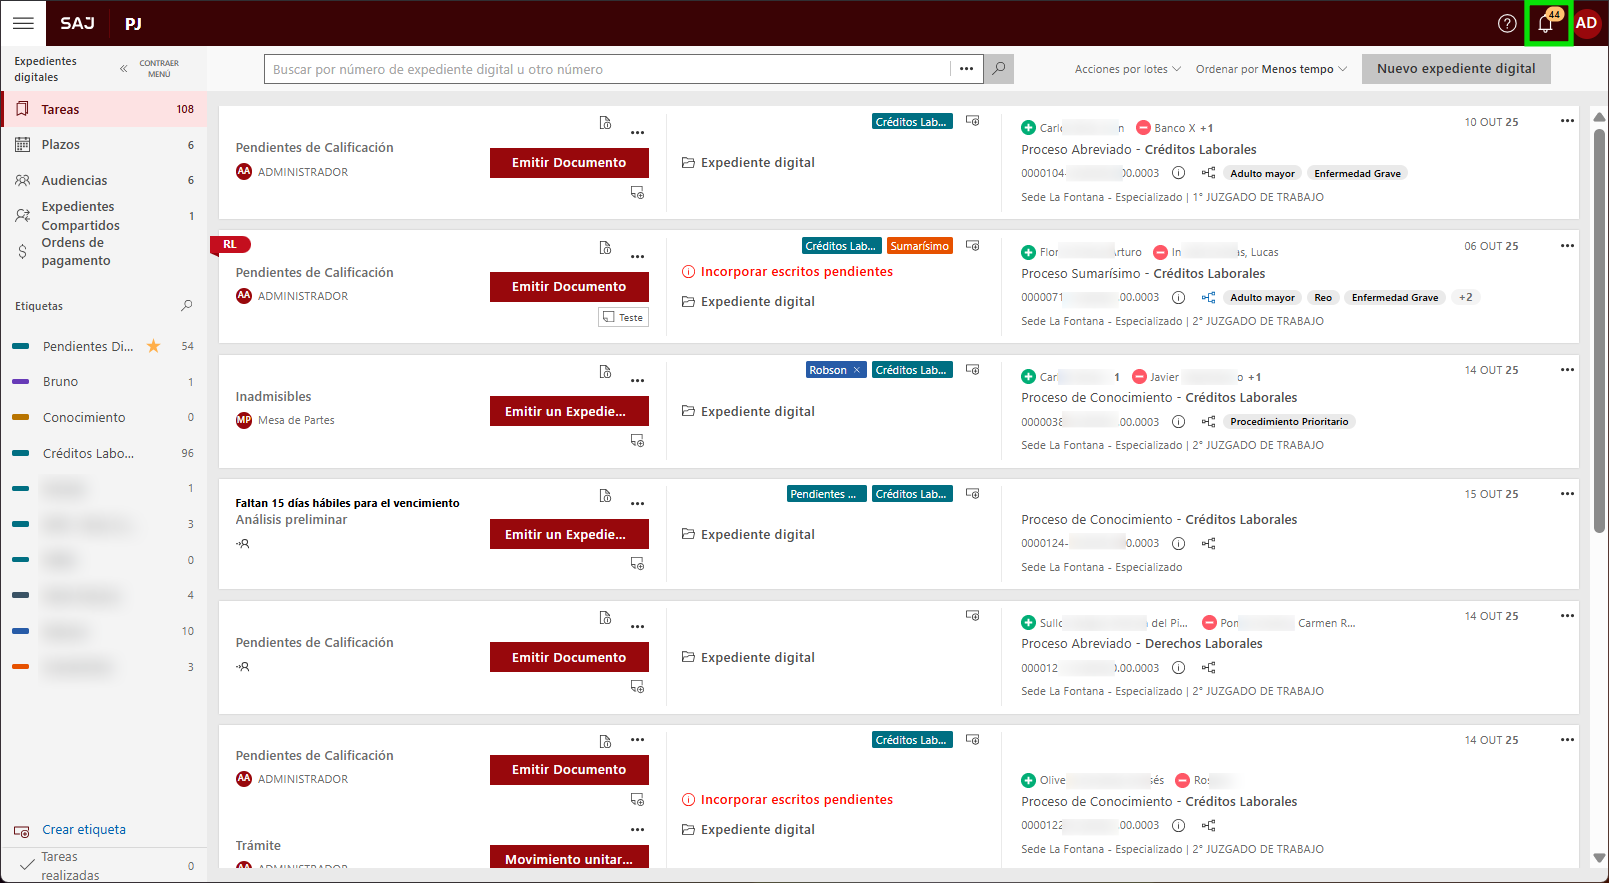This screenshot has height=883, width=1609.
Task: Select Plazos in the sidebar
Action: tap(61, 145)
